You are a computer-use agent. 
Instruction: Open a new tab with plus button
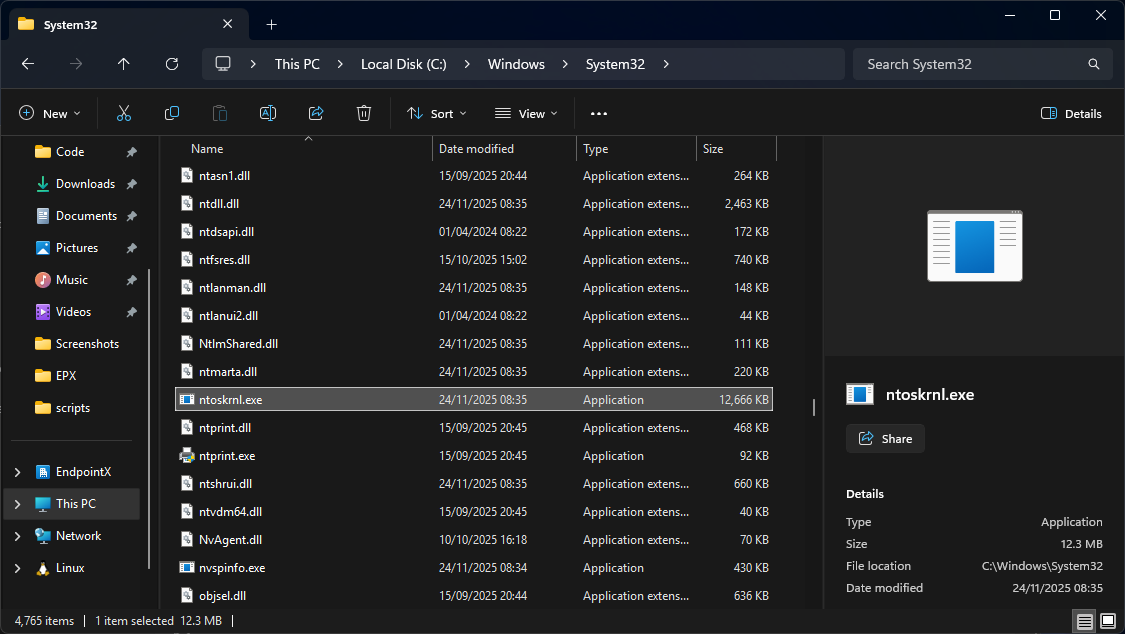(271, 24)
